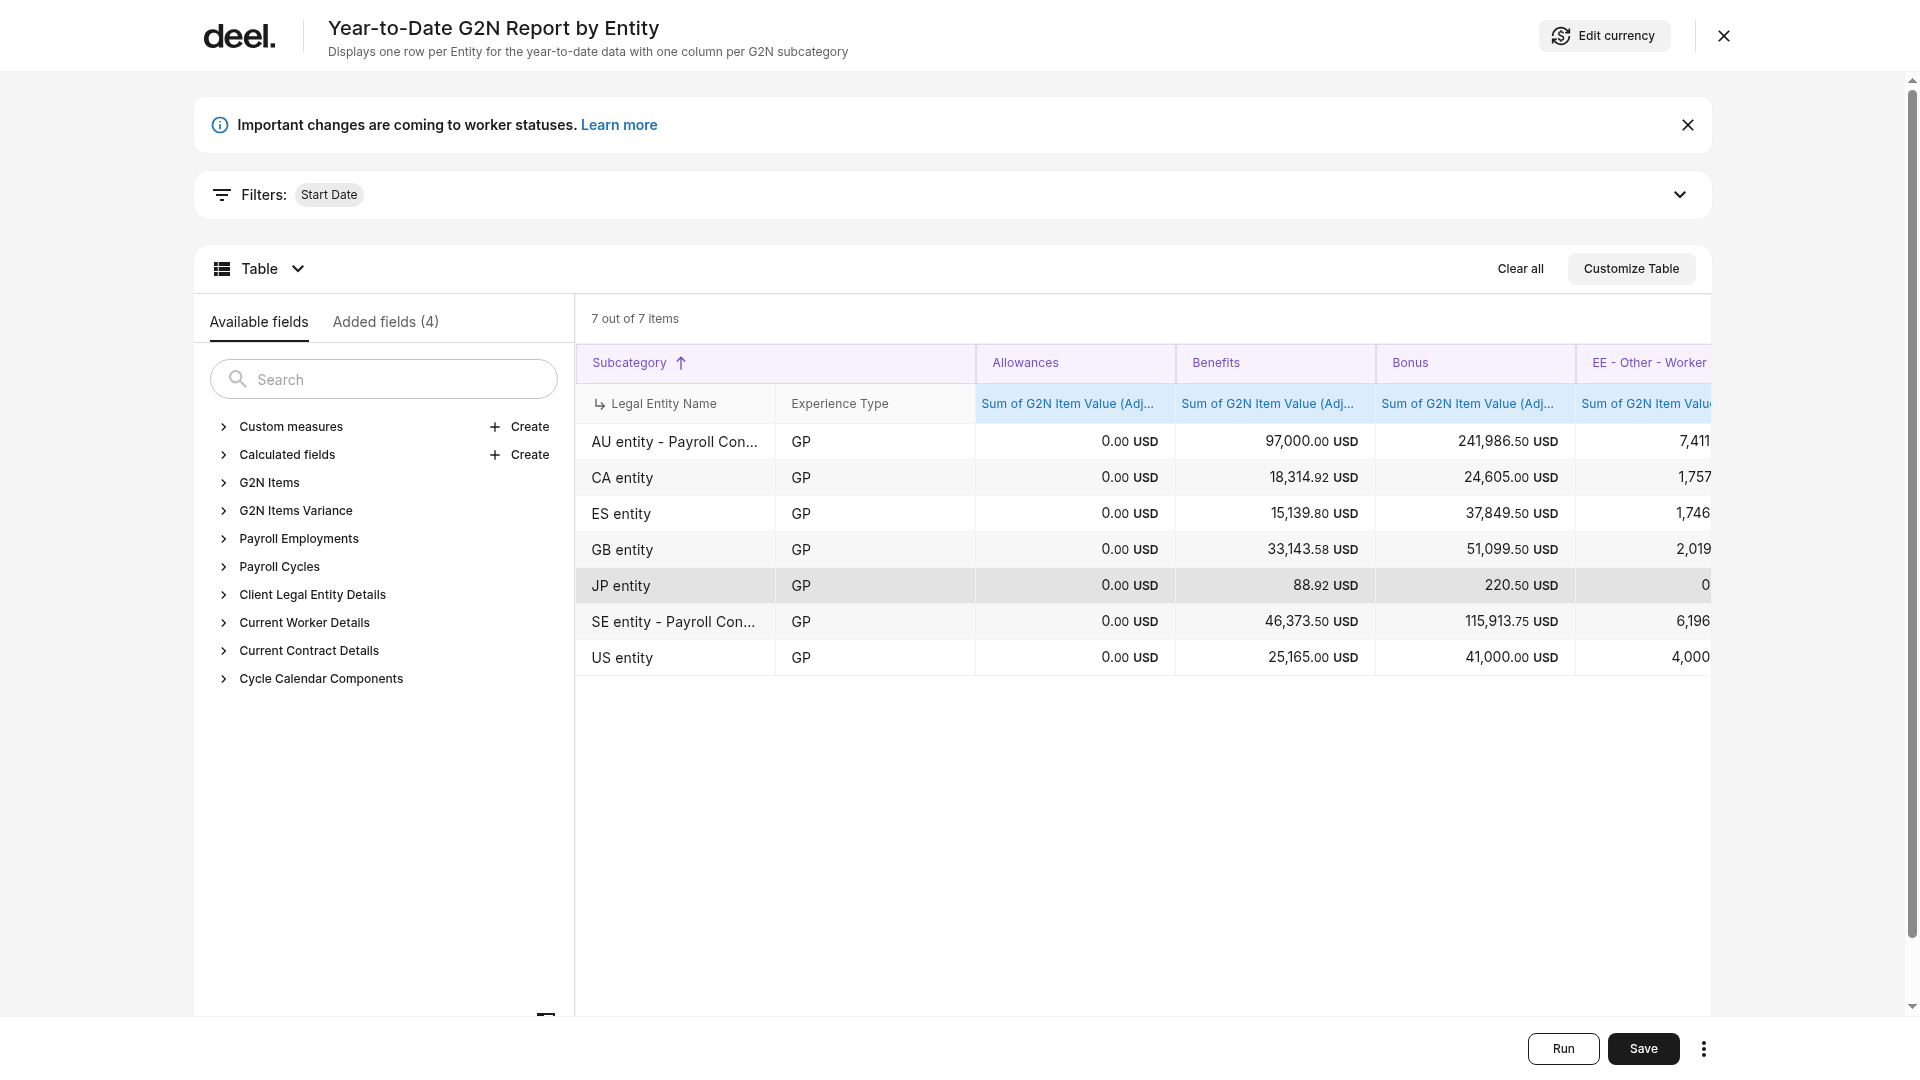Click the Benefits column header
The image size is (1920, 1080).
click(x=1276, y=363)
